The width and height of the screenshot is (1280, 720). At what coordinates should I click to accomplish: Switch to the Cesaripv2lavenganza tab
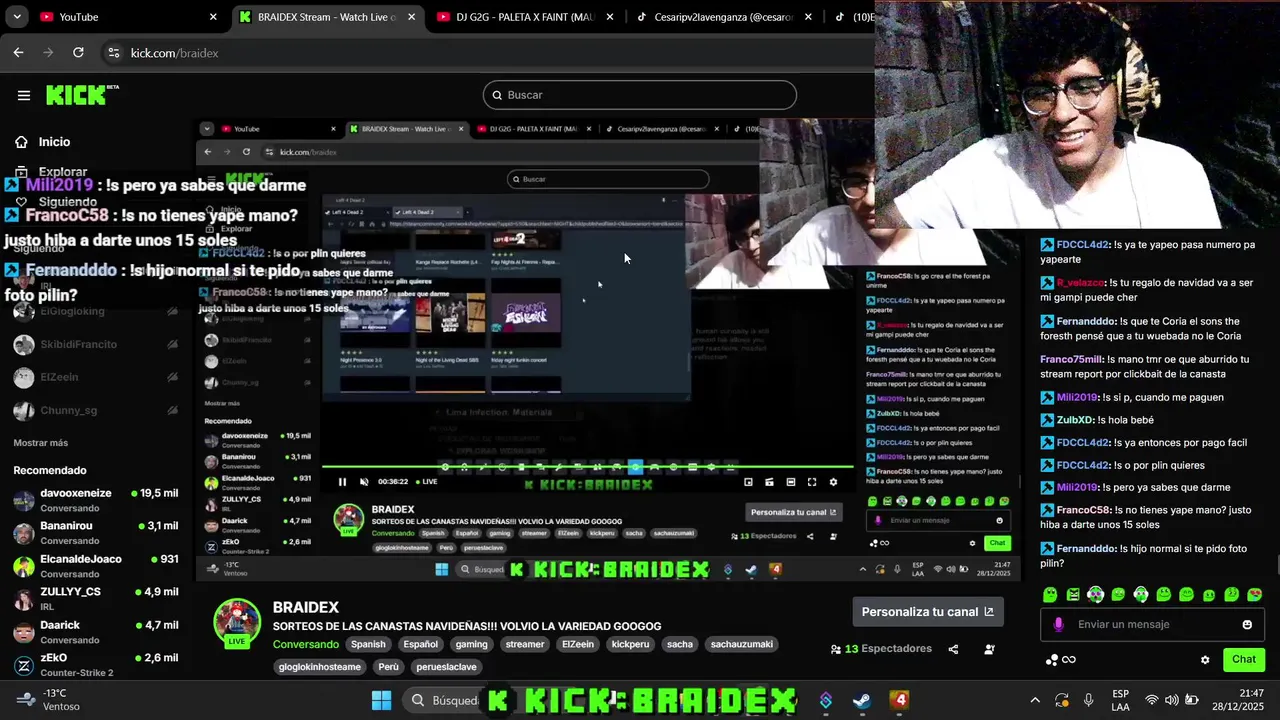pyautogui.click(x=725, y=17)
